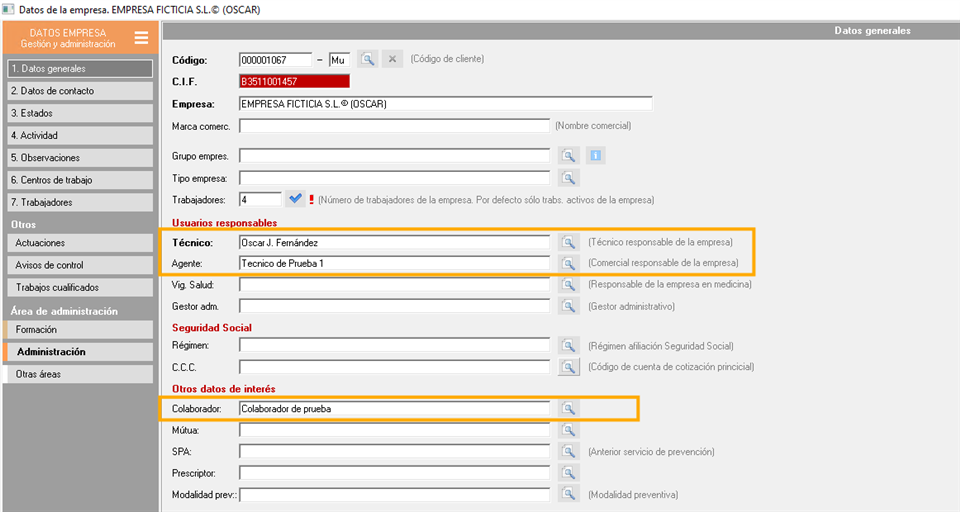Click the blue checkmark next to Trabajadores
This screenshot has width=960, height=512.
(x=294, y=199)
